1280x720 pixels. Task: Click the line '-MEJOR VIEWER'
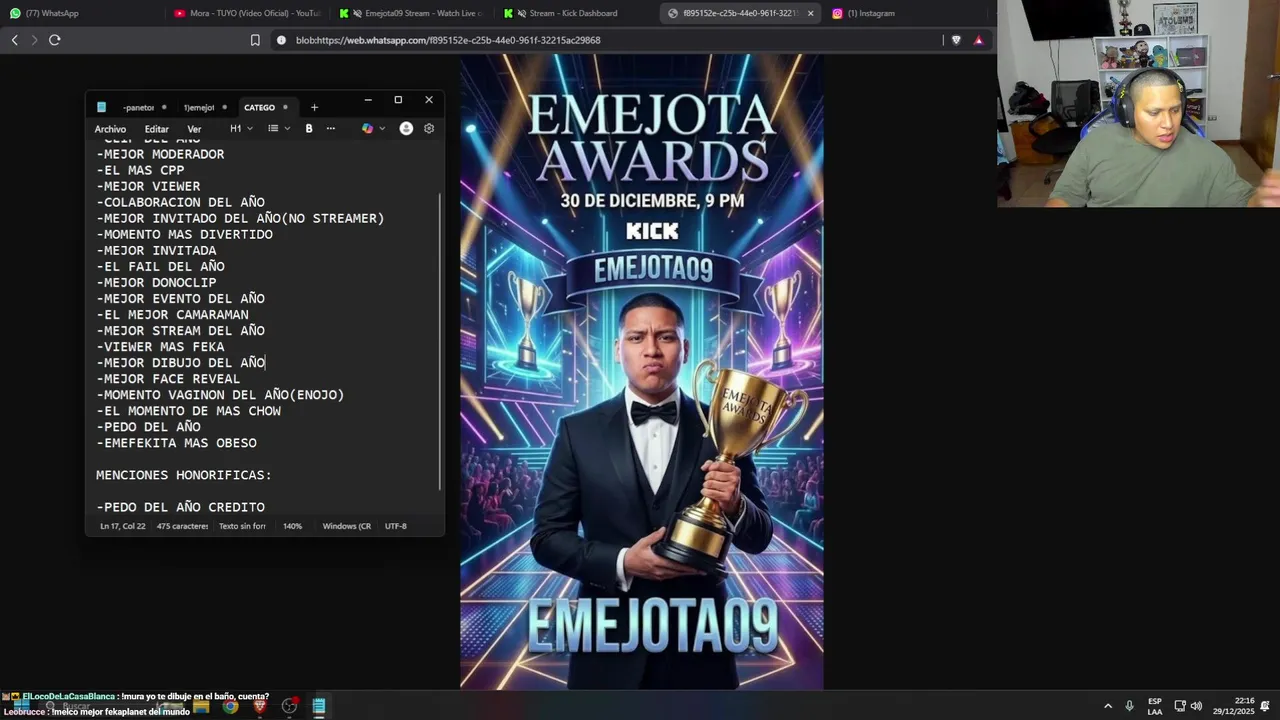click(x=148, y=186)
